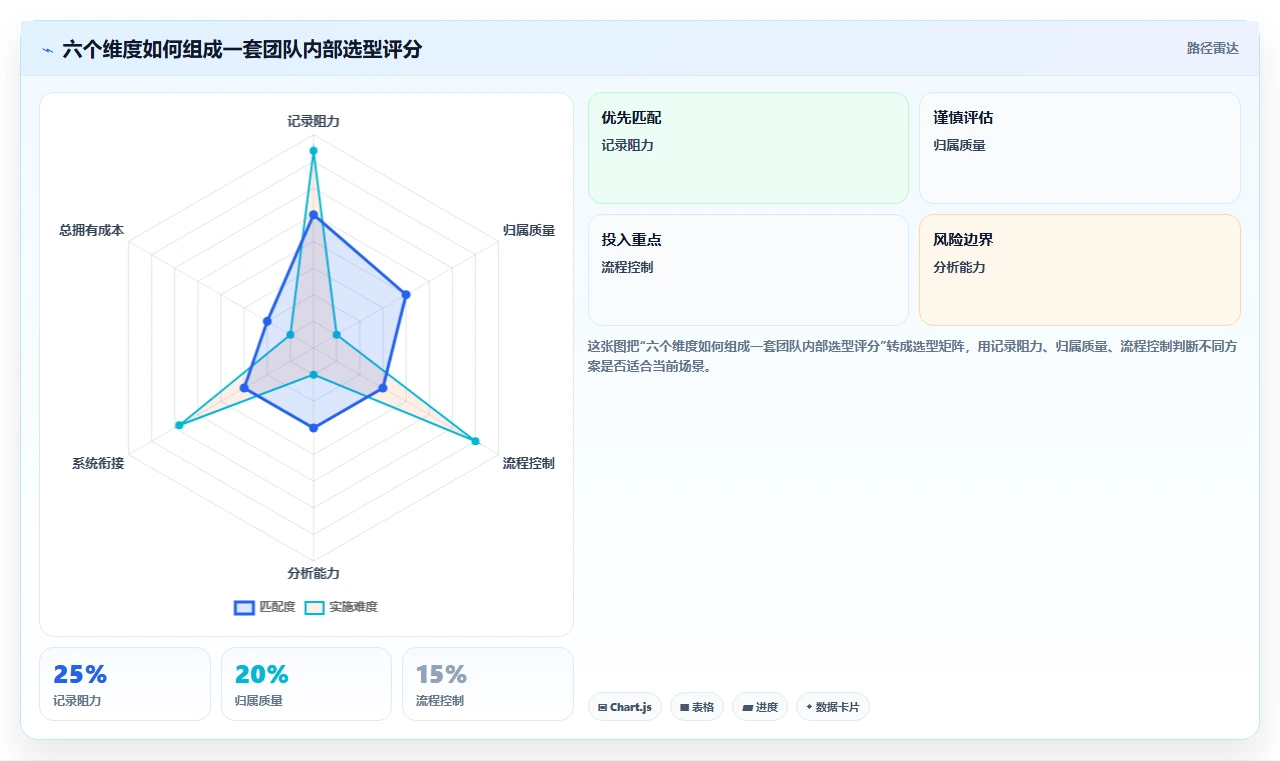Toggle the 实施难度 legend color box
Screen dimensions: 1280x761
[x=314, y=607]
